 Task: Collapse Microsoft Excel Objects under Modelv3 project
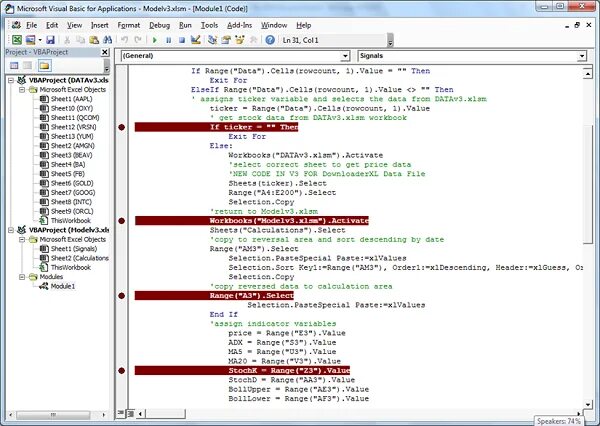(x=22, y=240)
